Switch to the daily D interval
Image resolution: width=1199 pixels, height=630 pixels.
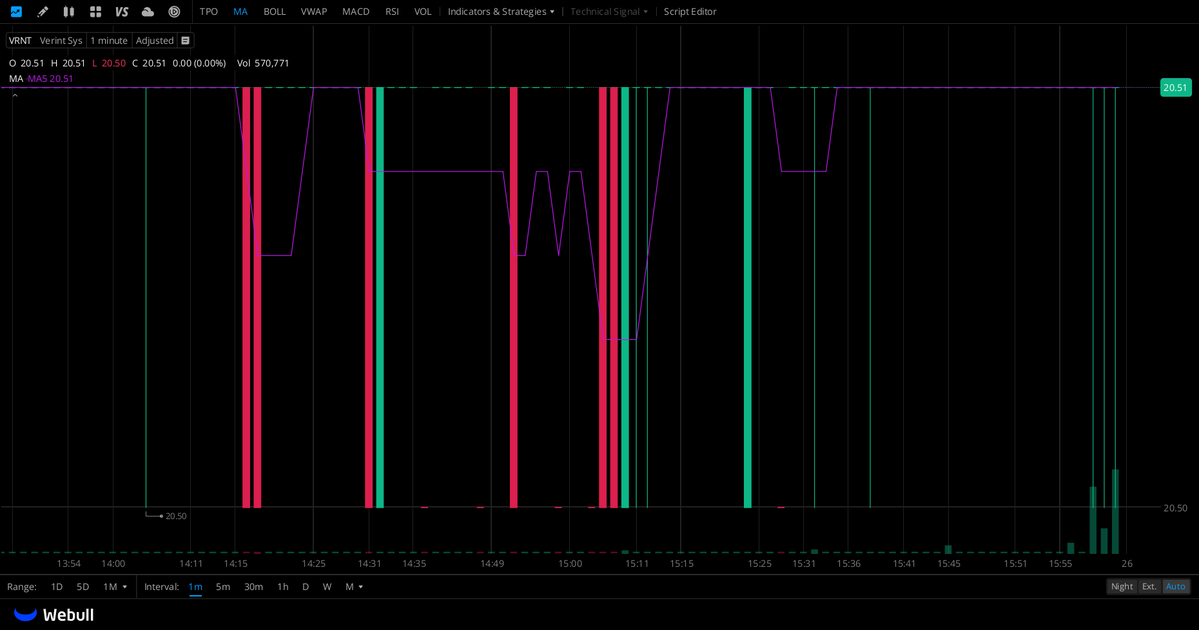pyautogui.click(x=305, y=586)
